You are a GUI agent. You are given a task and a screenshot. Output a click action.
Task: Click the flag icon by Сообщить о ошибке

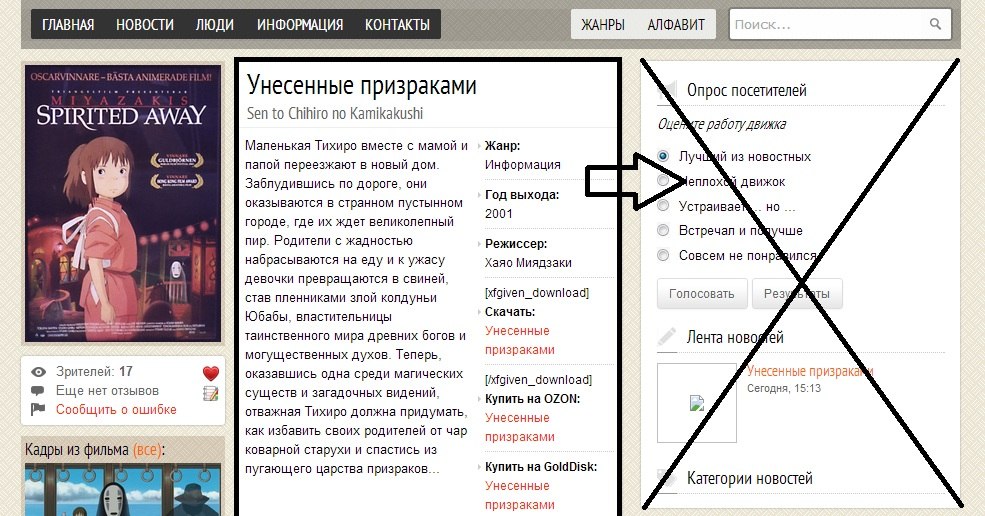click(x=38, y=409)
